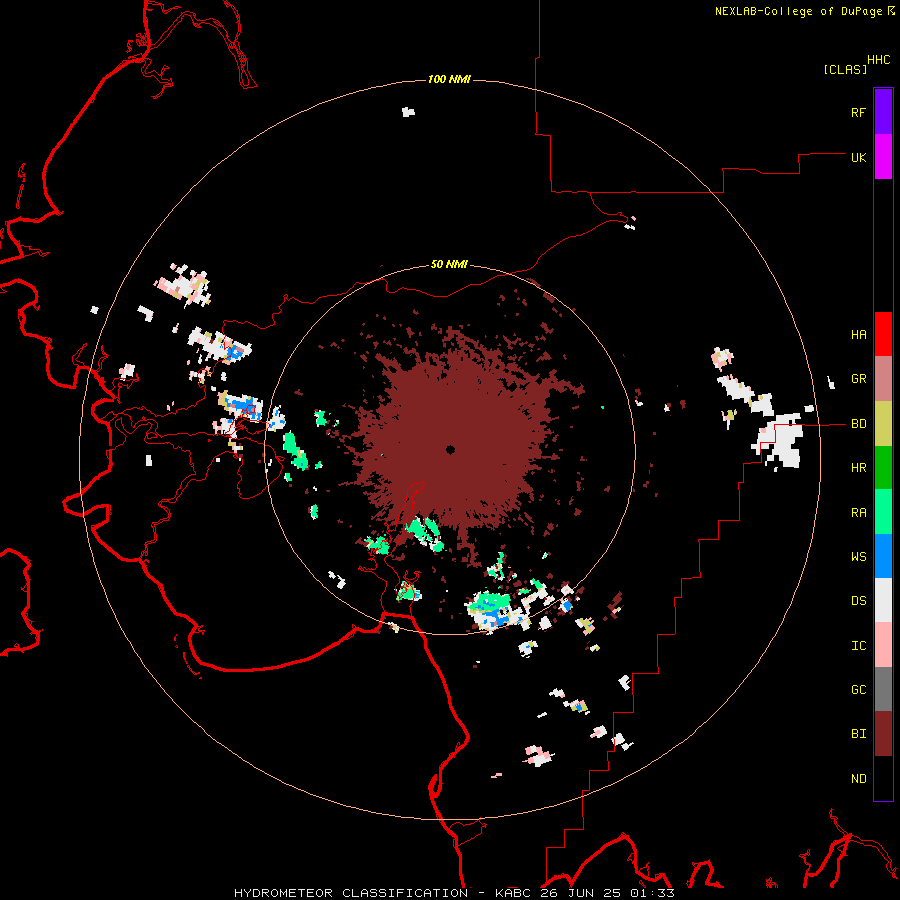900x900 pixels.
Task: Click the HA red legend swatch
Action: point(883,334)
